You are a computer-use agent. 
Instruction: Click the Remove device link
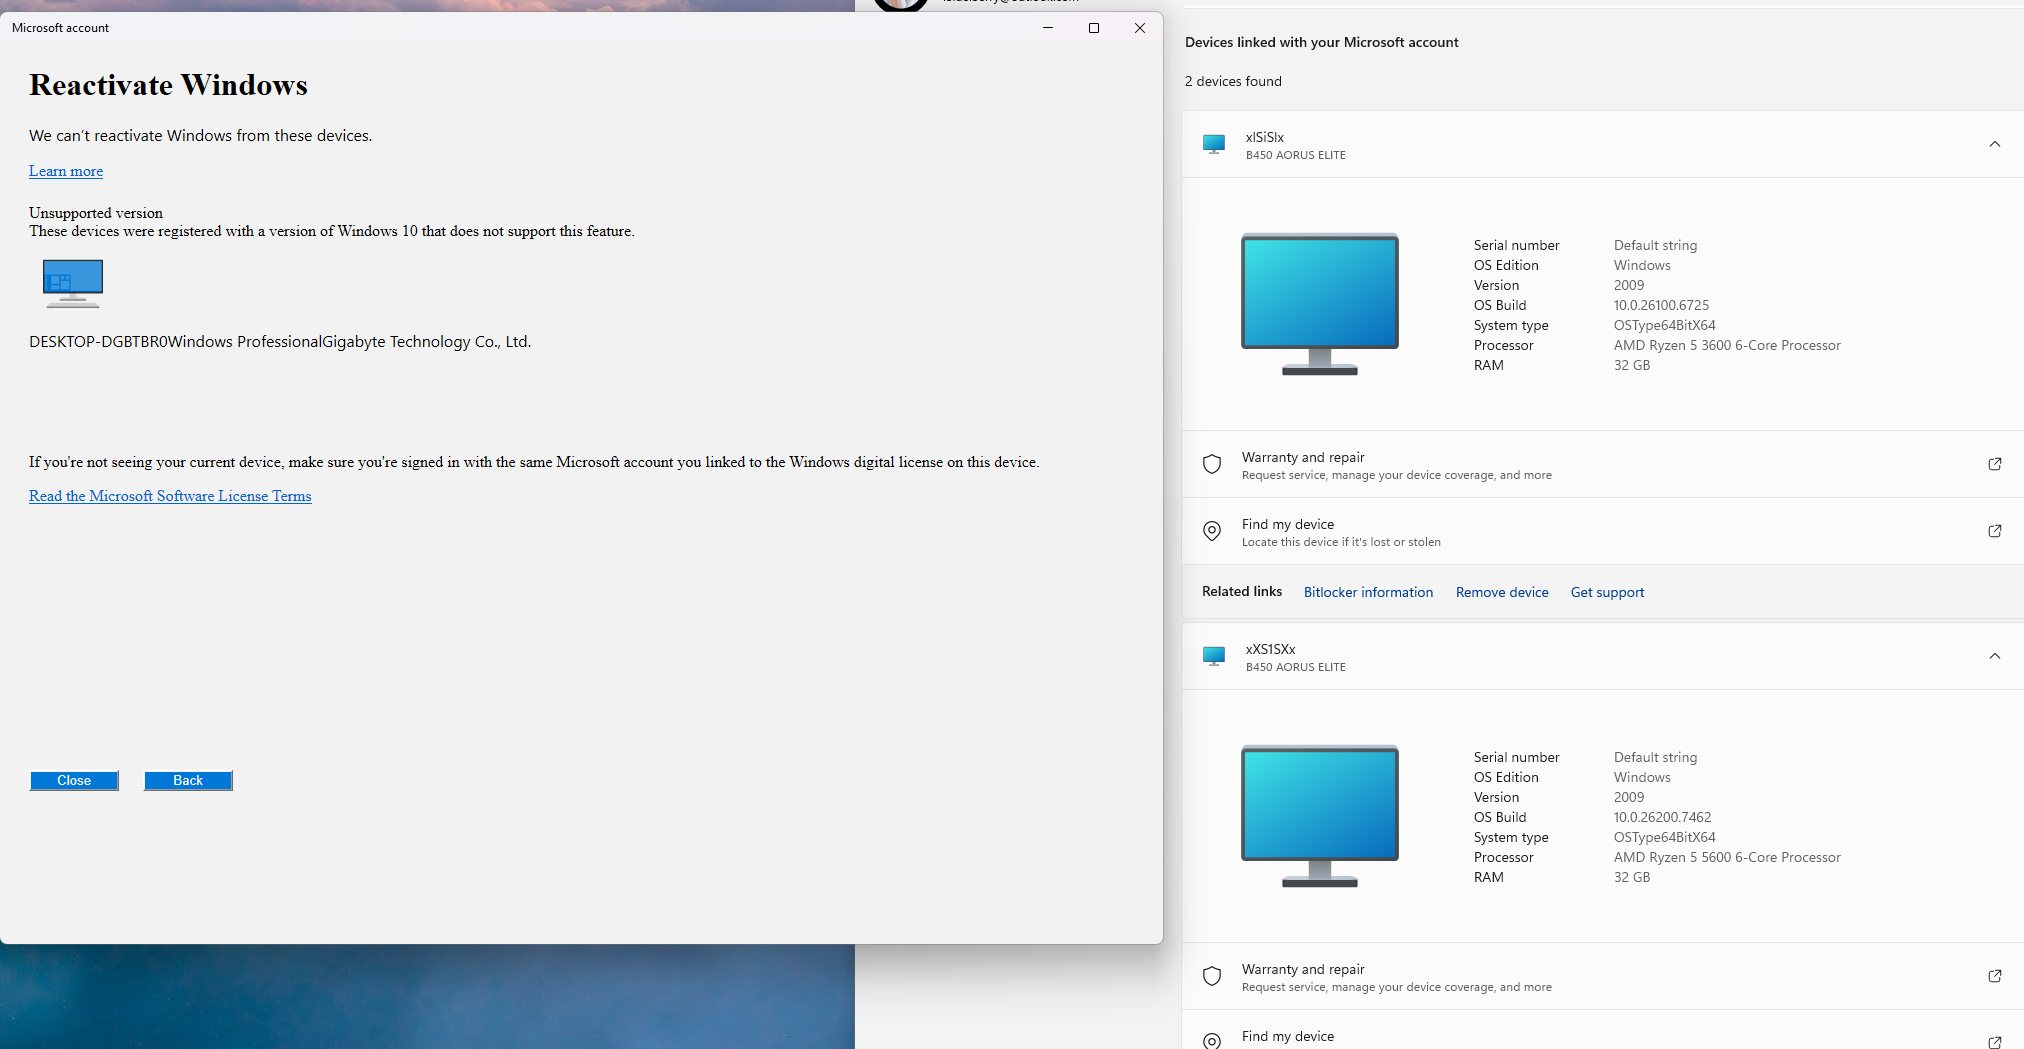pyautogui.click(x=1502, y=592)
